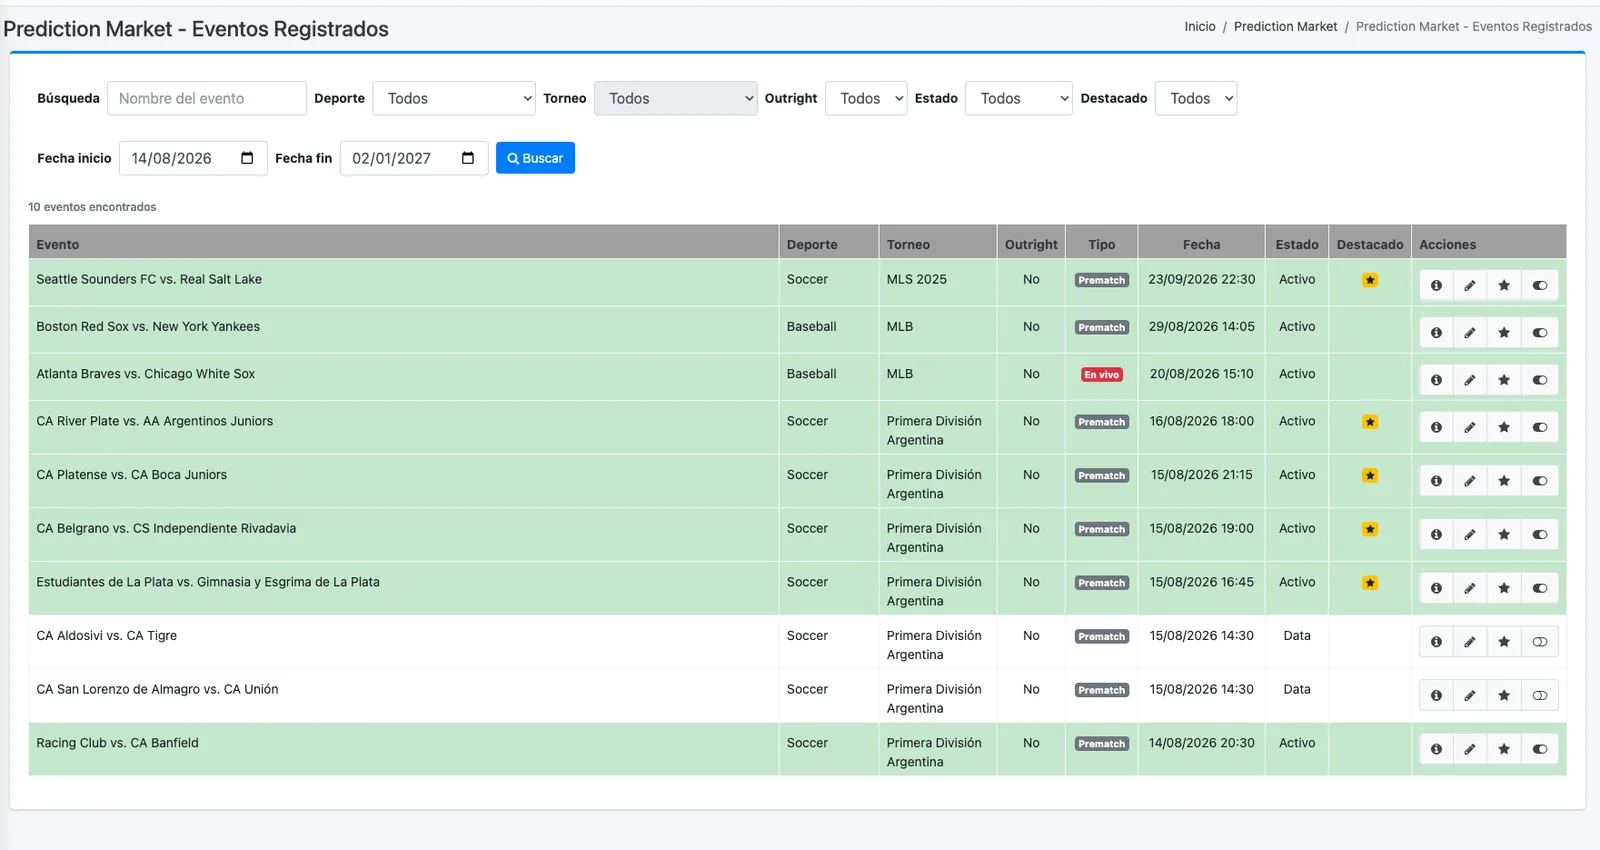
Task: Open the Deporte filter dropdown
Action: click(455, 98)
